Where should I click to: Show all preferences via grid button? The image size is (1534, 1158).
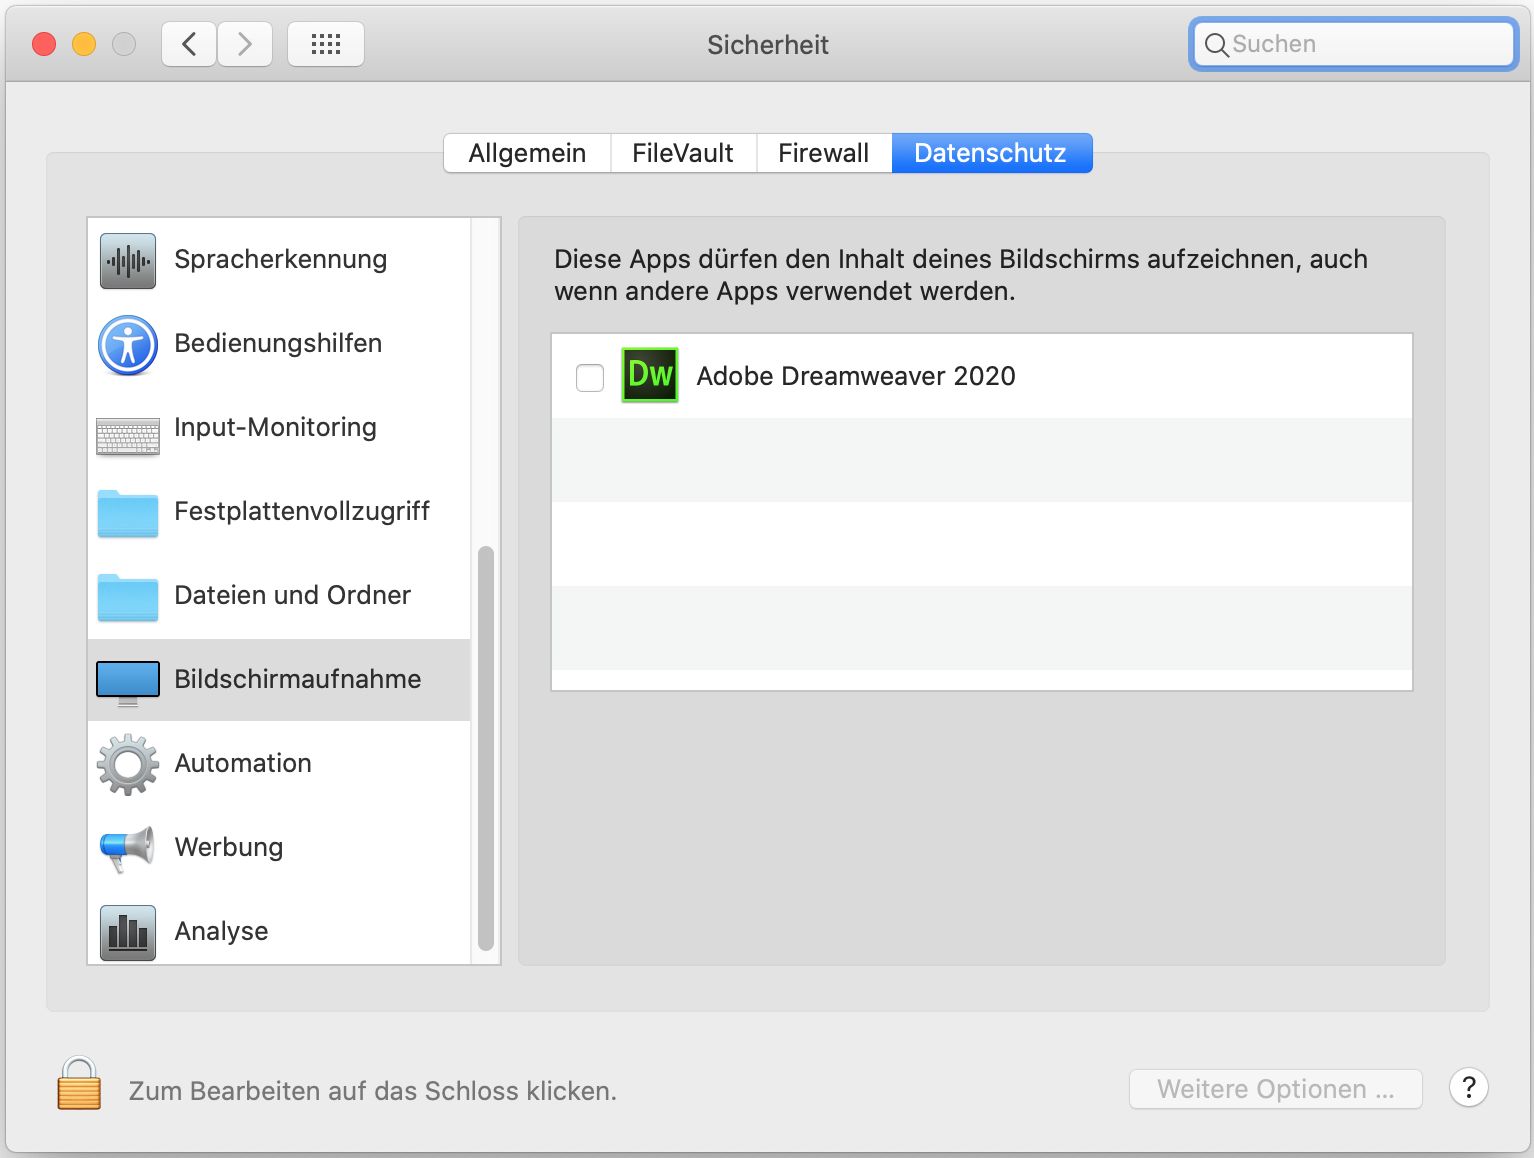coord(326,44)
